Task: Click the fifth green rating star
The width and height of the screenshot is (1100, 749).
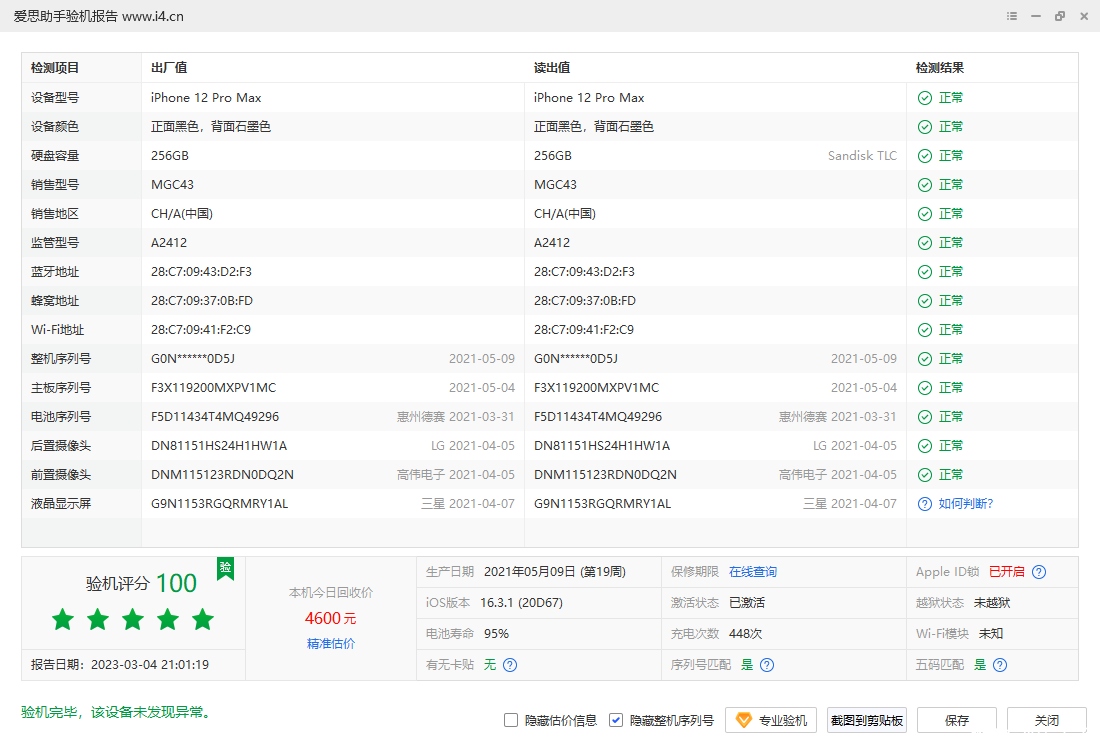Action: [x=203, y=619]
